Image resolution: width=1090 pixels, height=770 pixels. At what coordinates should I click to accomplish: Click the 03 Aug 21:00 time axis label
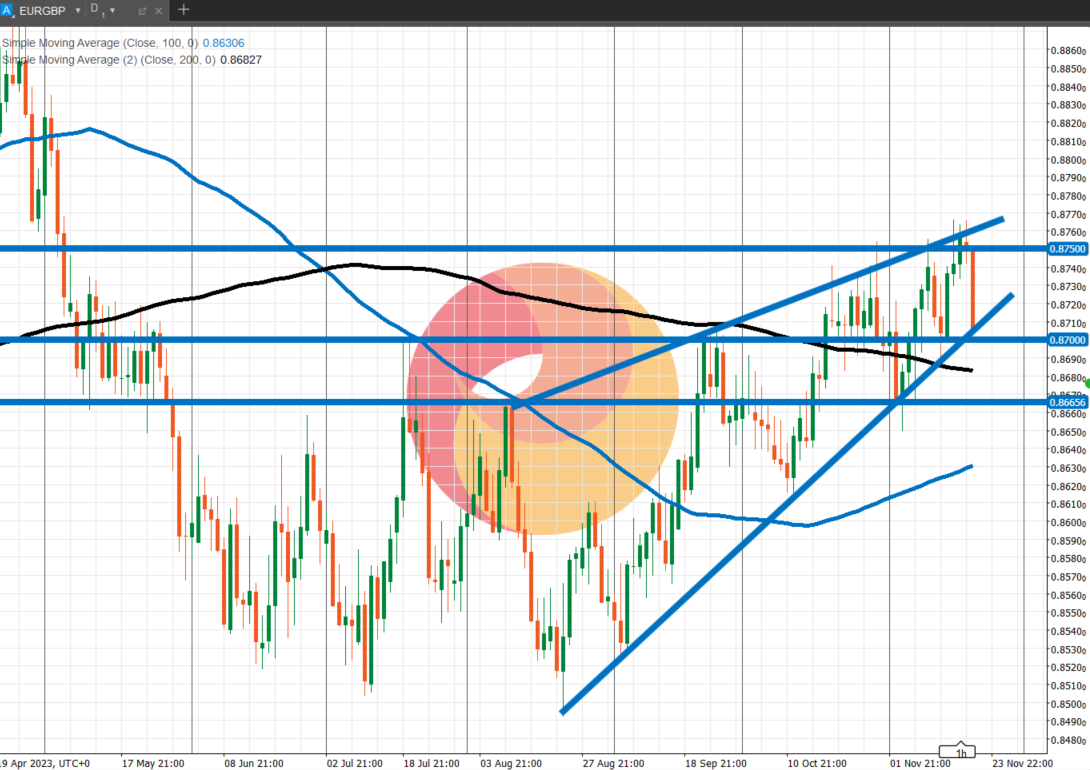(511, 763)
